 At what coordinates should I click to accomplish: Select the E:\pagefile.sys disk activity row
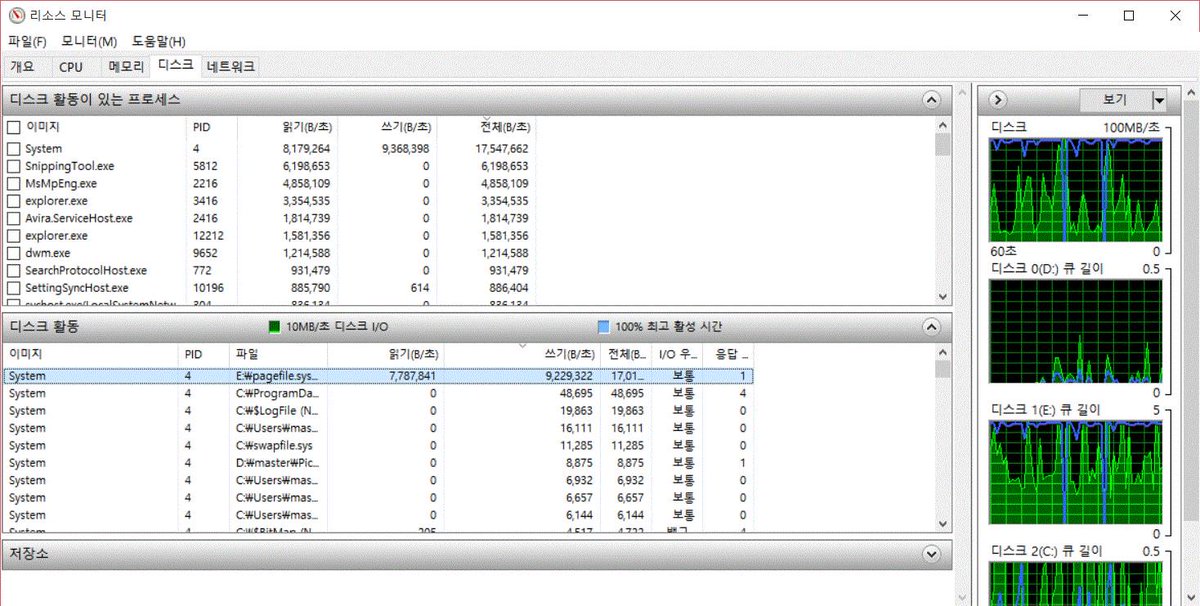(x=379, y=376)
